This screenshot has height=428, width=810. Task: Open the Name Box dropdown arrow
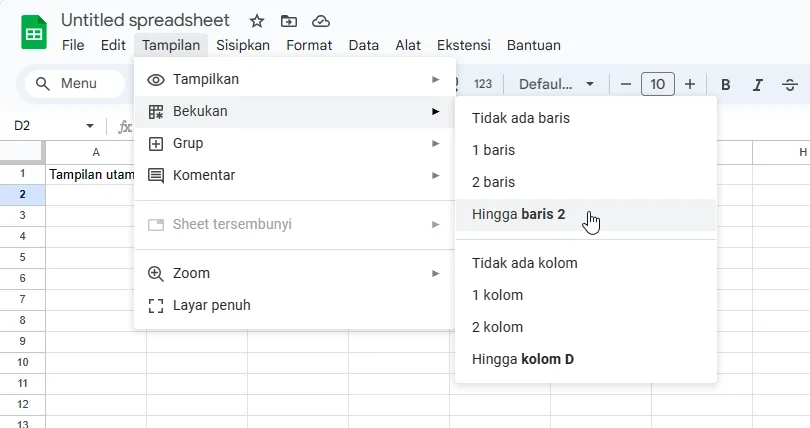click(90, 126)
